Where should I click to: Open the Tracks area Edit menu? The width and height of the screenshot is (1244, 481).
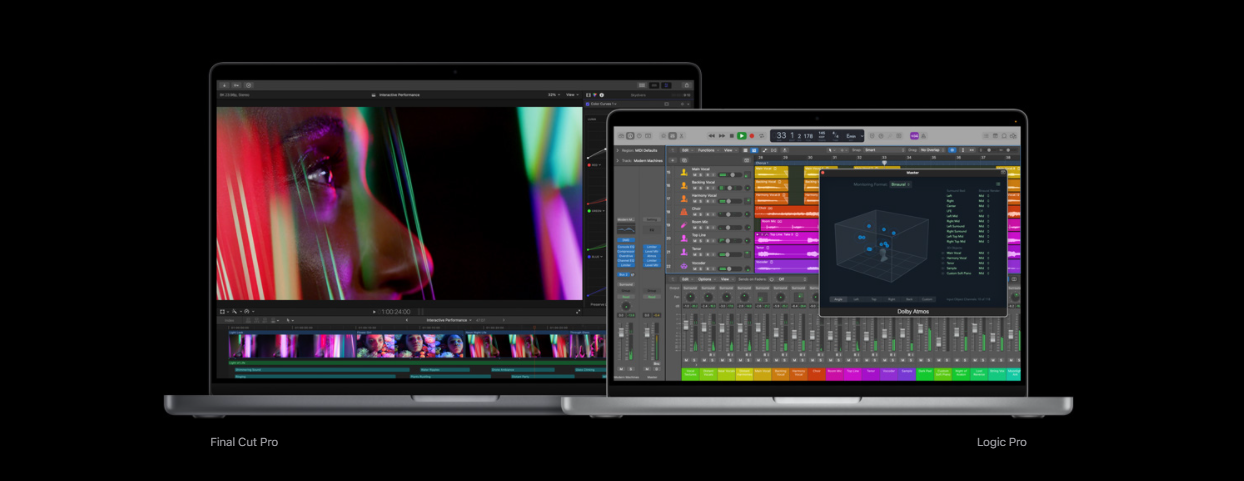[x=686, y=150]
